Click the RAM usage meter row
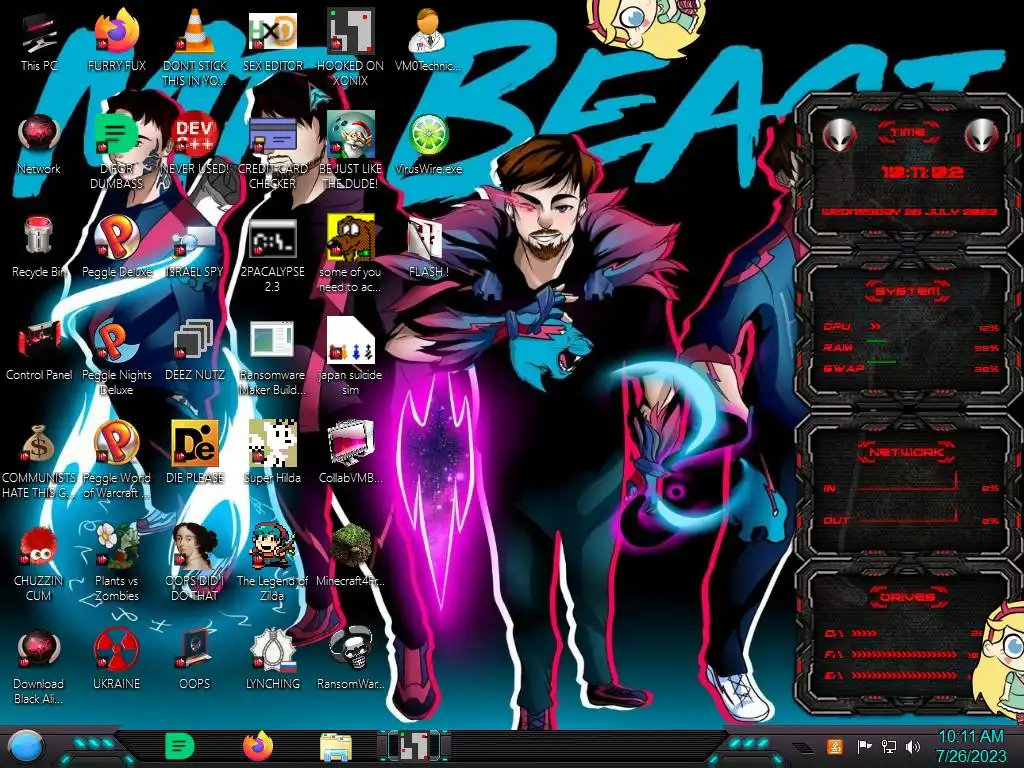The height and width of the screenshot is (768, 1024). click(911, 348)
